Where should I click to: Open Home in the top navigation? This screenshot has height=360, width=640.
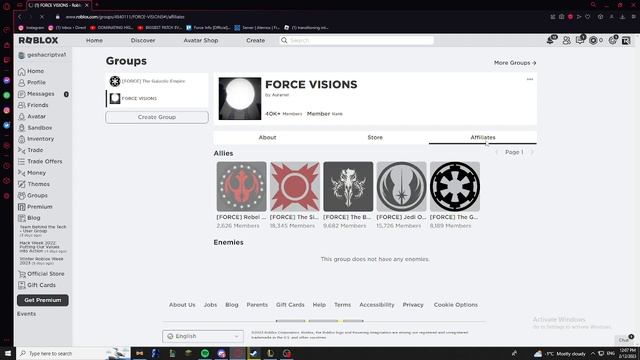(94, 40)
